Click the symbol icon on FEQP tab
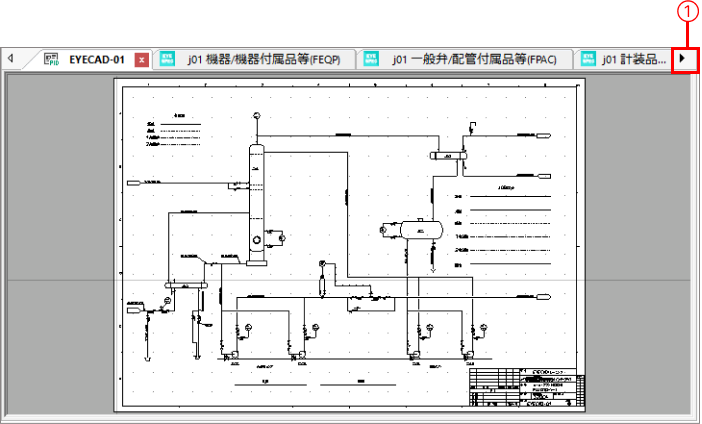Screen dimensions: 702x424 (x=168, y=59)
